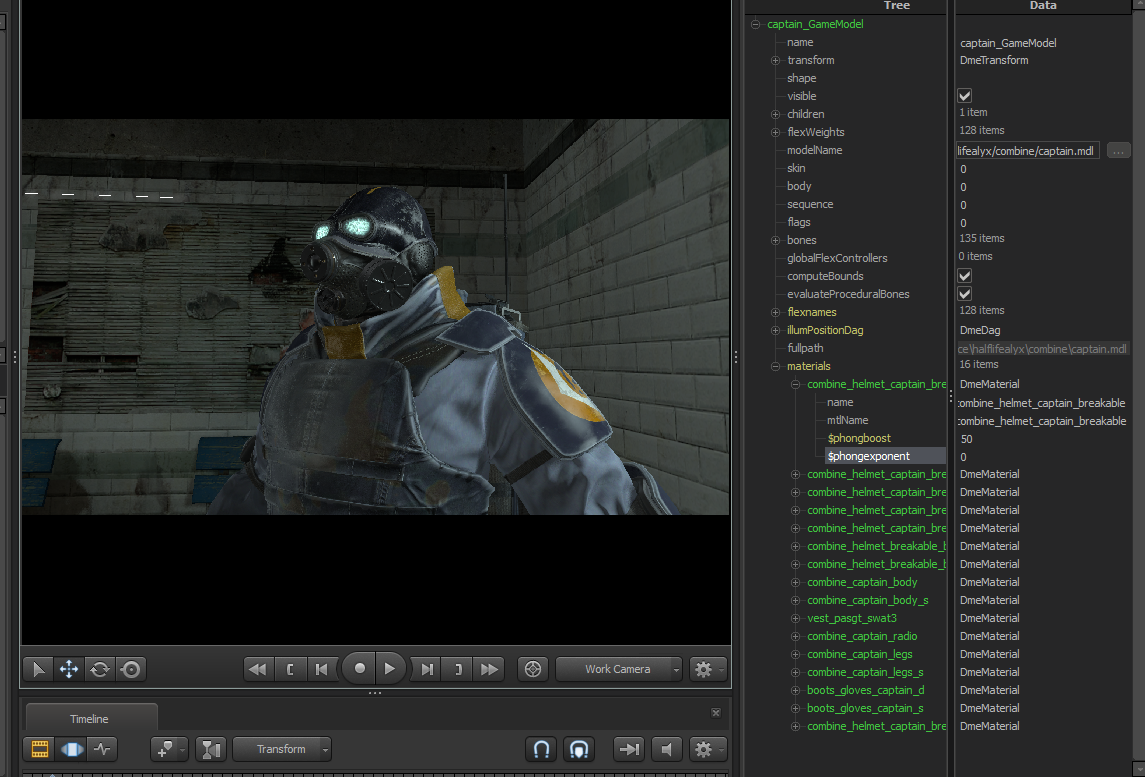Select the combine_captain_legs_s material row
The width and height of the screenshot is (1145, 777).
coord(865,673)
